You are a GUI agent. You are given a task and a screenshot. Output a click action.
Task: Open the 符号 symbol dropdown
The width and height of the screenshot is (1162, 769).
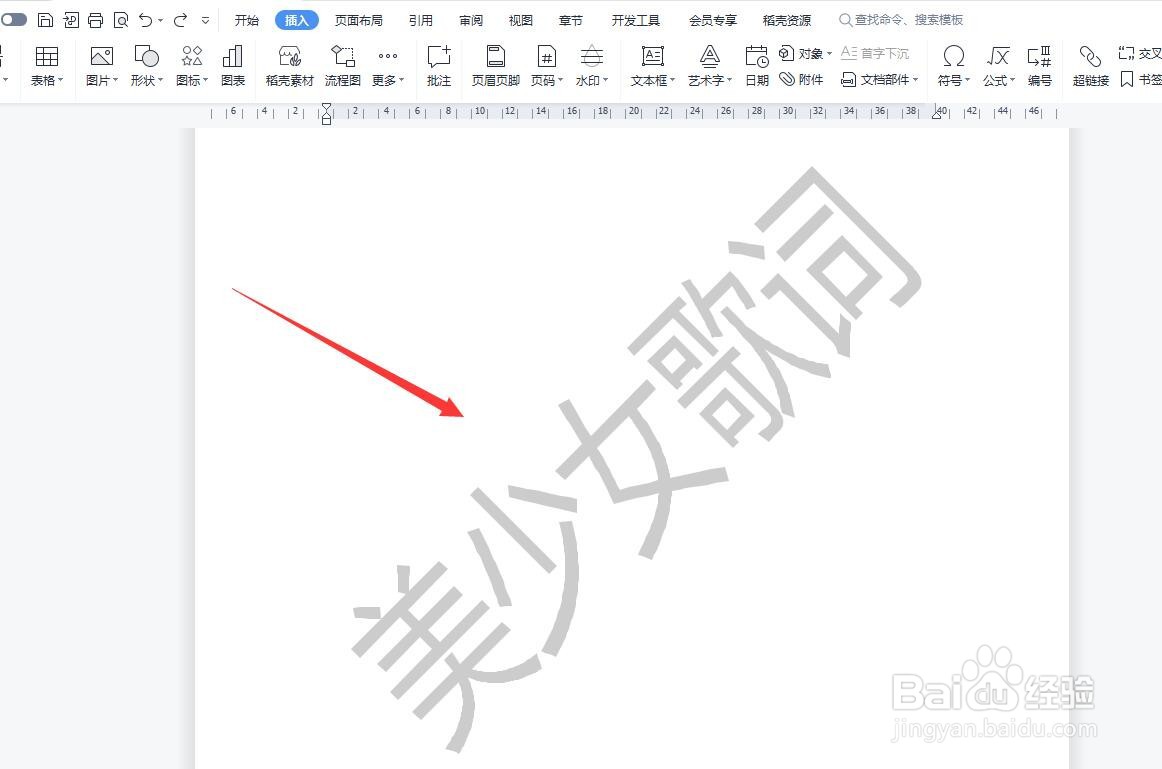click(952, 65)
